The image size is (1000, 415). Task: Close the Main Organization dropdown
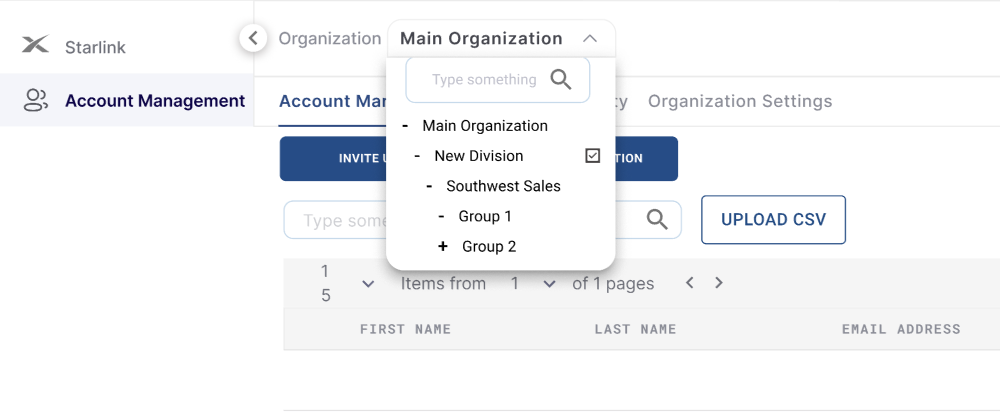[590, 38]
